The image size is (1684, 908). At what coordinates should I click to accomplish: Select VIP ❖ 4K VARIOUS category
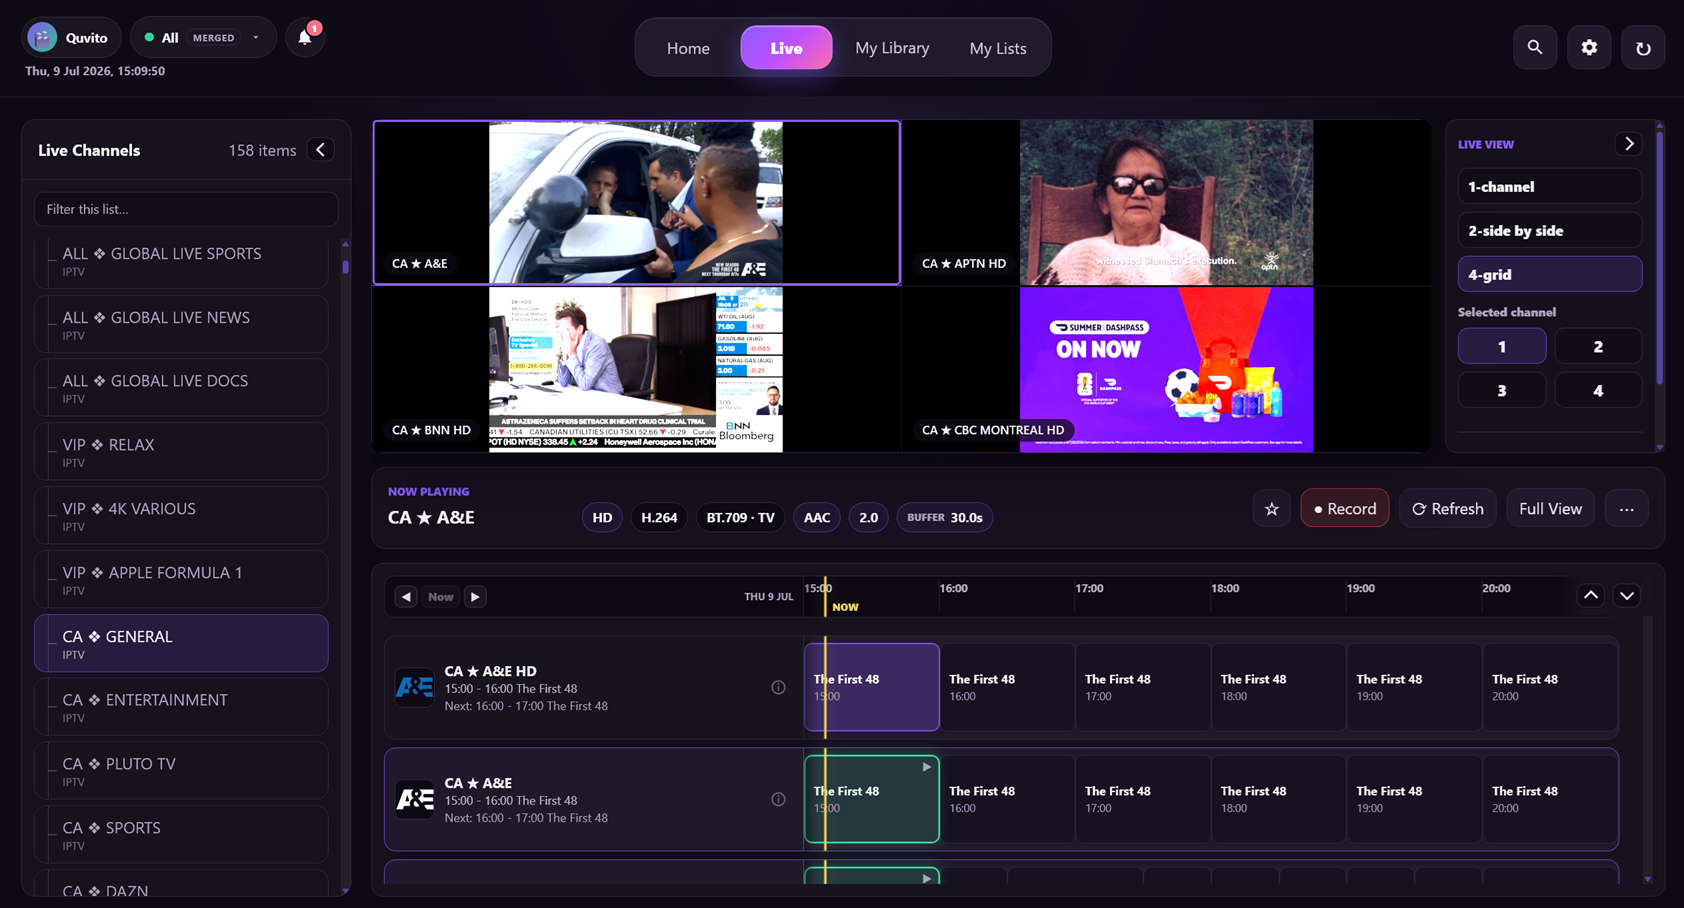[x=181, y=516]
